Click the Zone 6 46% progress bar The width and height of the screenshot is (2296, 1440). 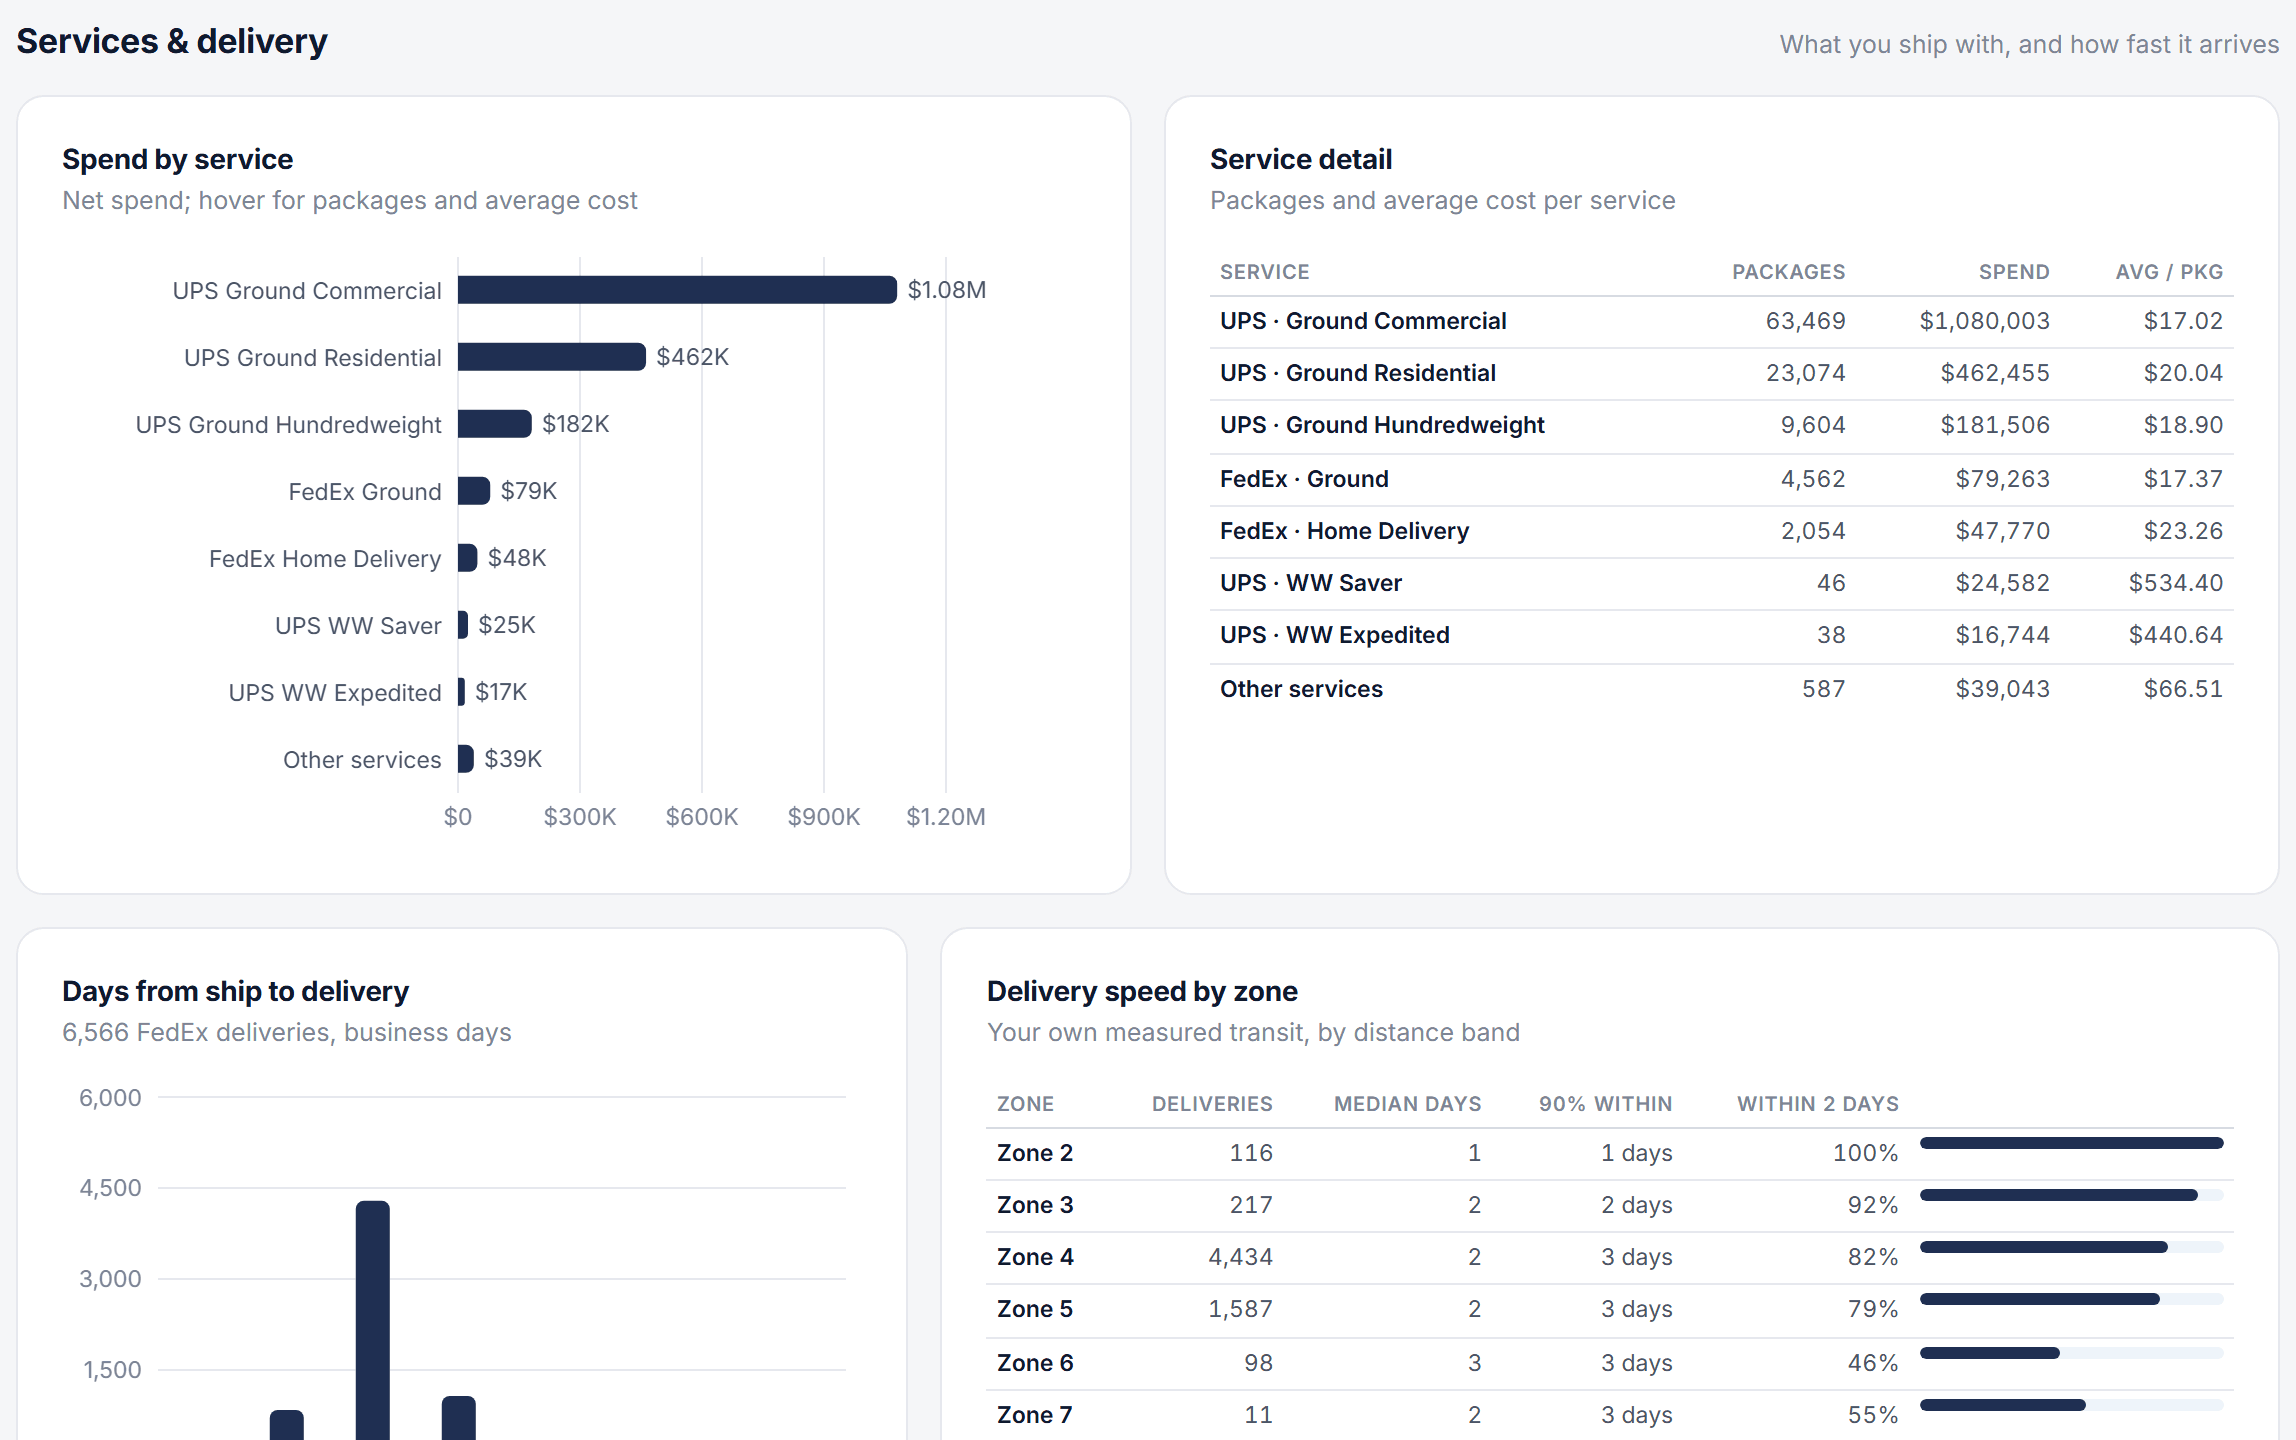(x=2071, y=1353)
